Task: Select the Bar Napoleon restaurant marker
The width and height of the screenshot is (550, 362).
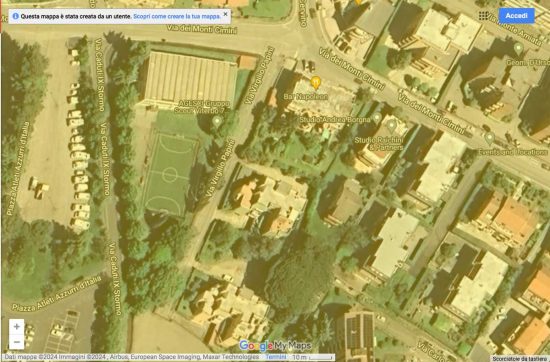Action: [x=315, y=83]
